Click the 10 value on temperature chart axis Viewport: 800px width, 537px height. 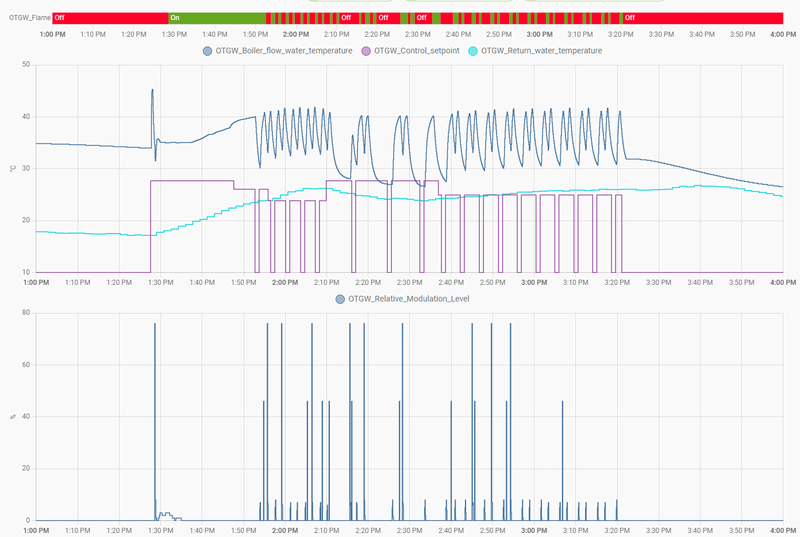[x=26, y=272]
